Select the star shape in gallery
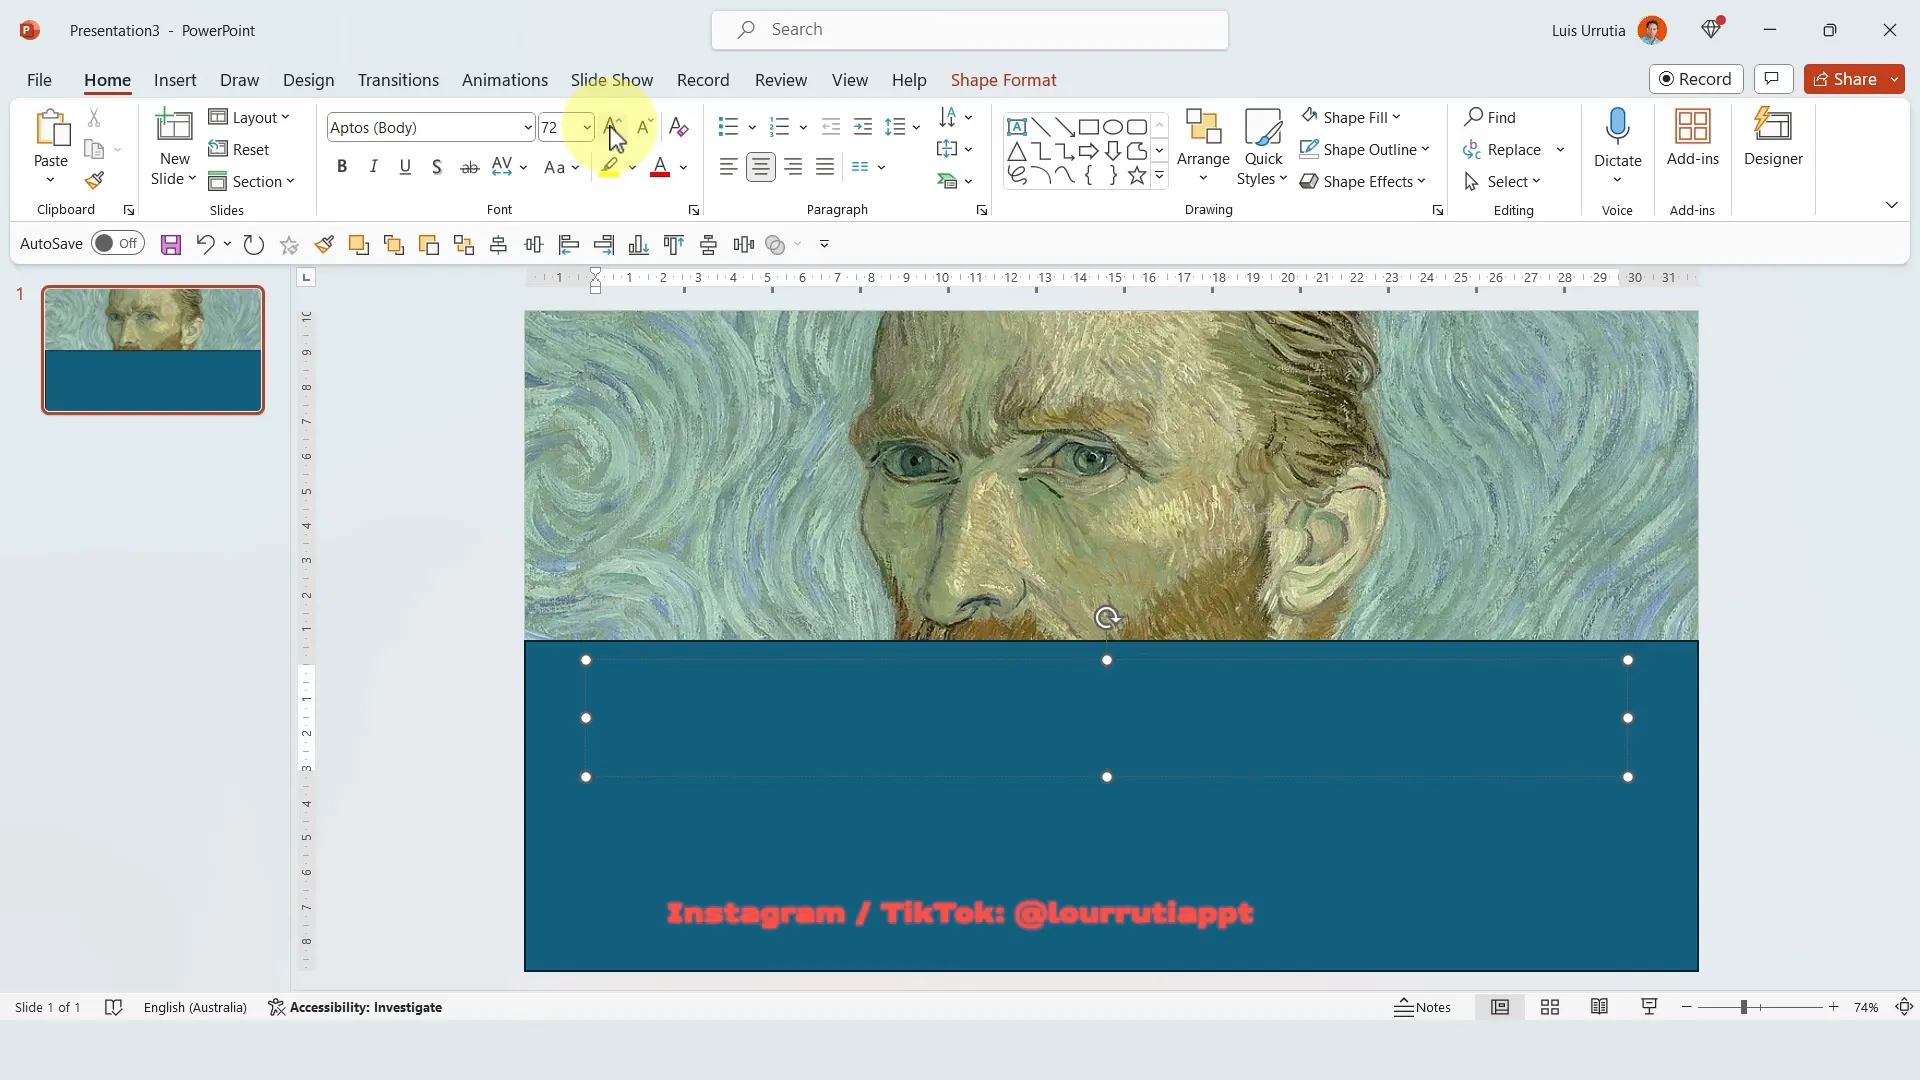 [x=1136, y=176]
